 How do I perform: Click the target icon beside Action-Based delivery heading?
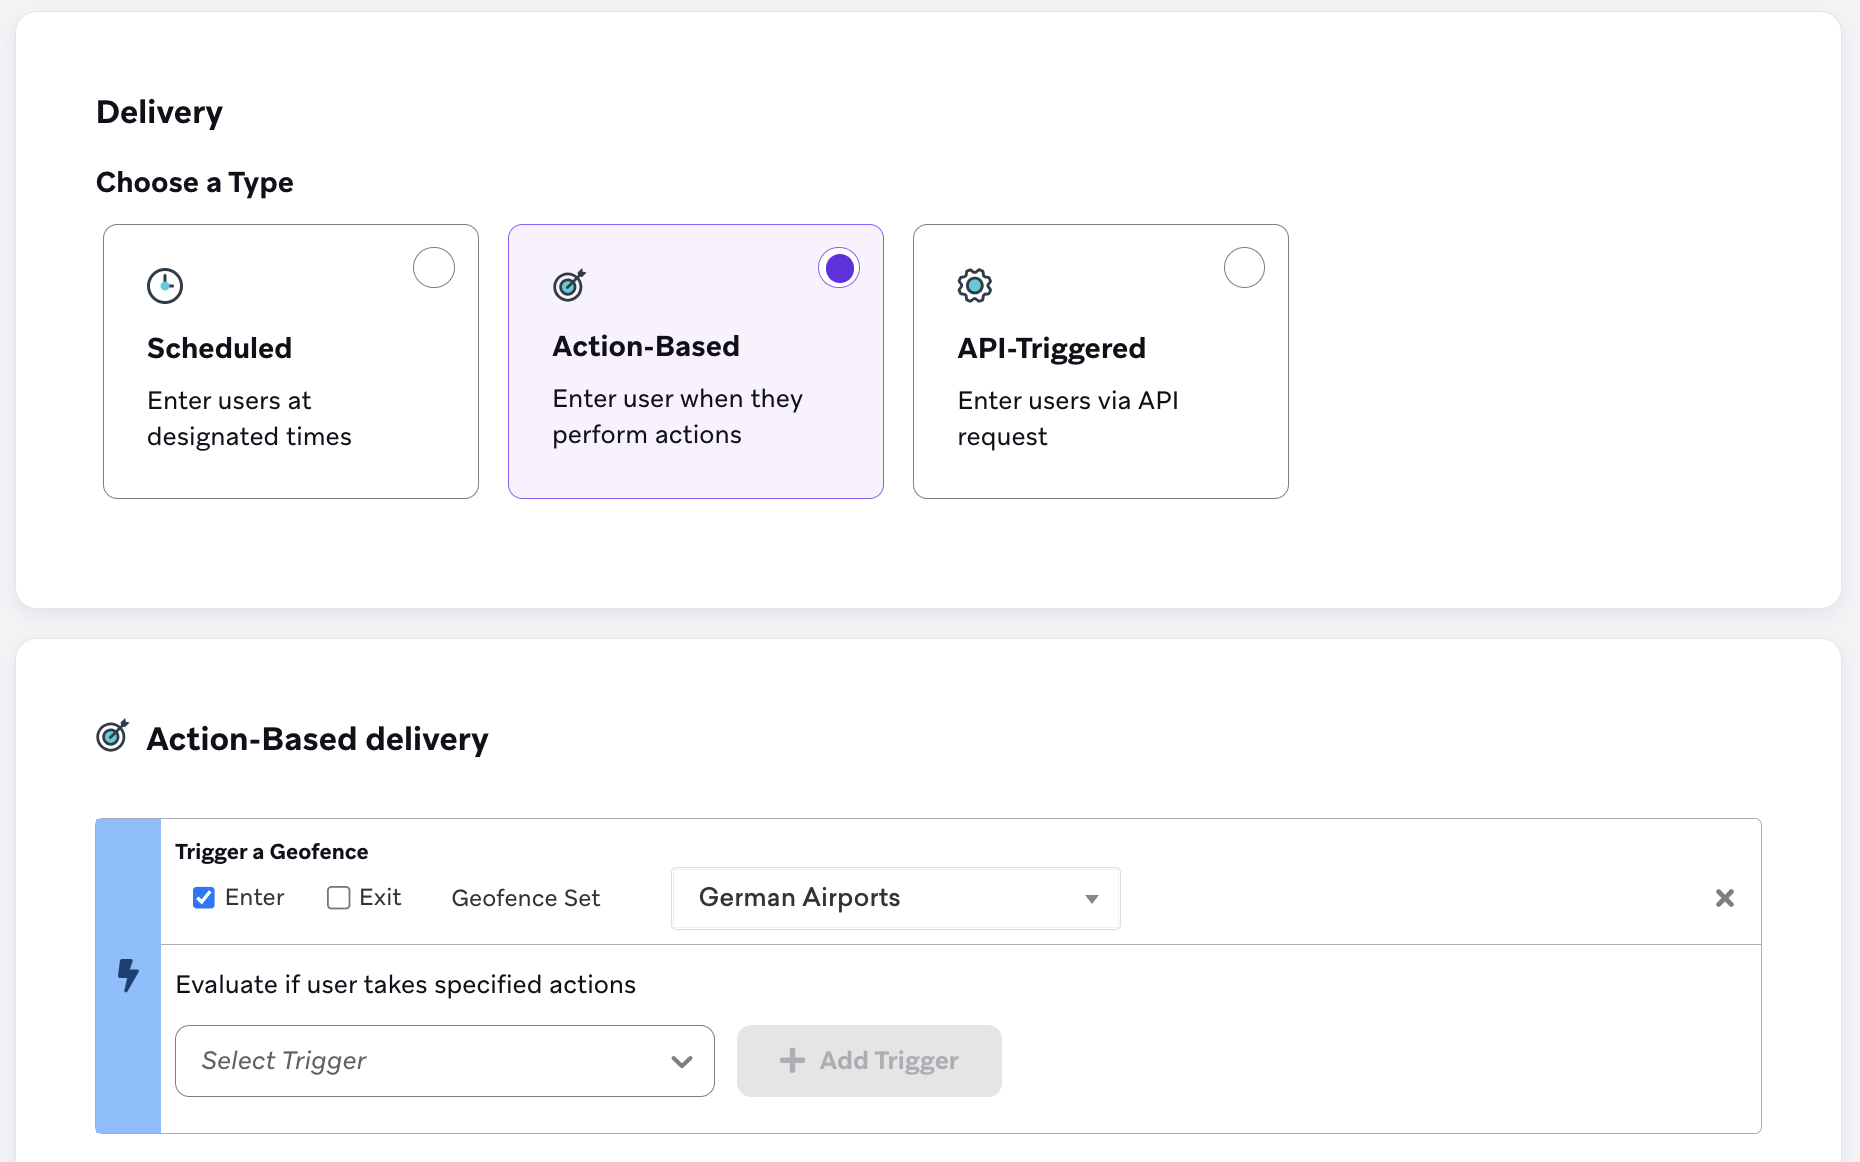pos(112,736)
